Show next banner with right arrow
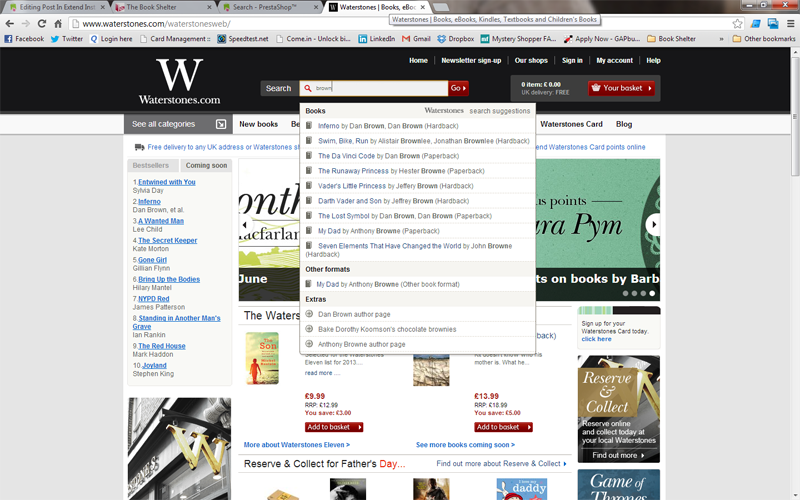 [654, 224]
